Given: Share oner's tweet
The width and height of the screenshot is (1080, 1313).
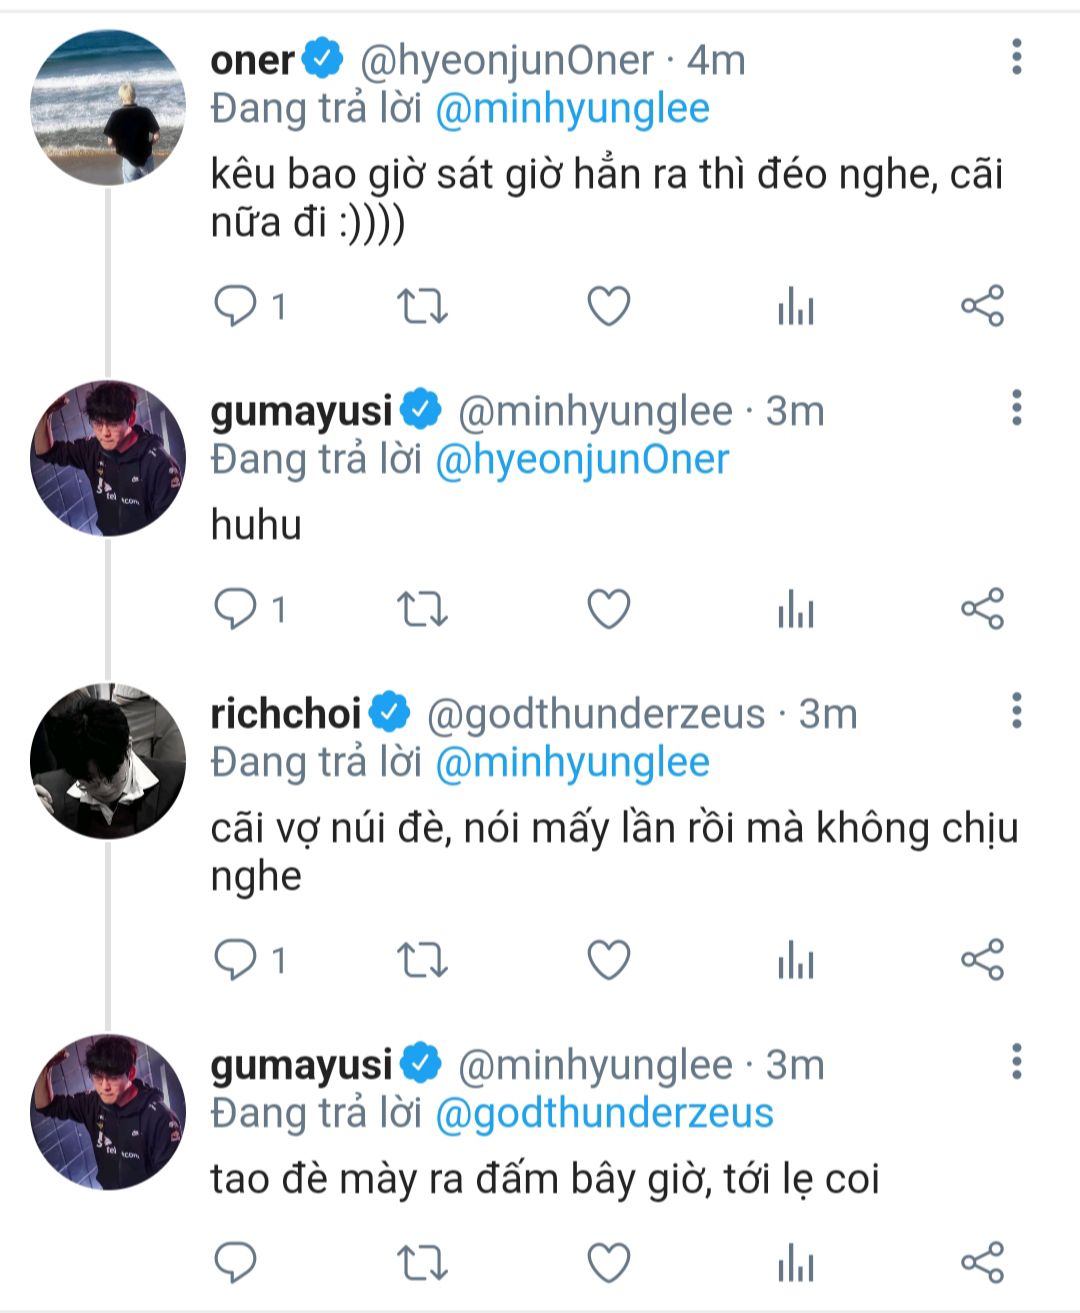Looking at the screenshot, I should (982, 306).
